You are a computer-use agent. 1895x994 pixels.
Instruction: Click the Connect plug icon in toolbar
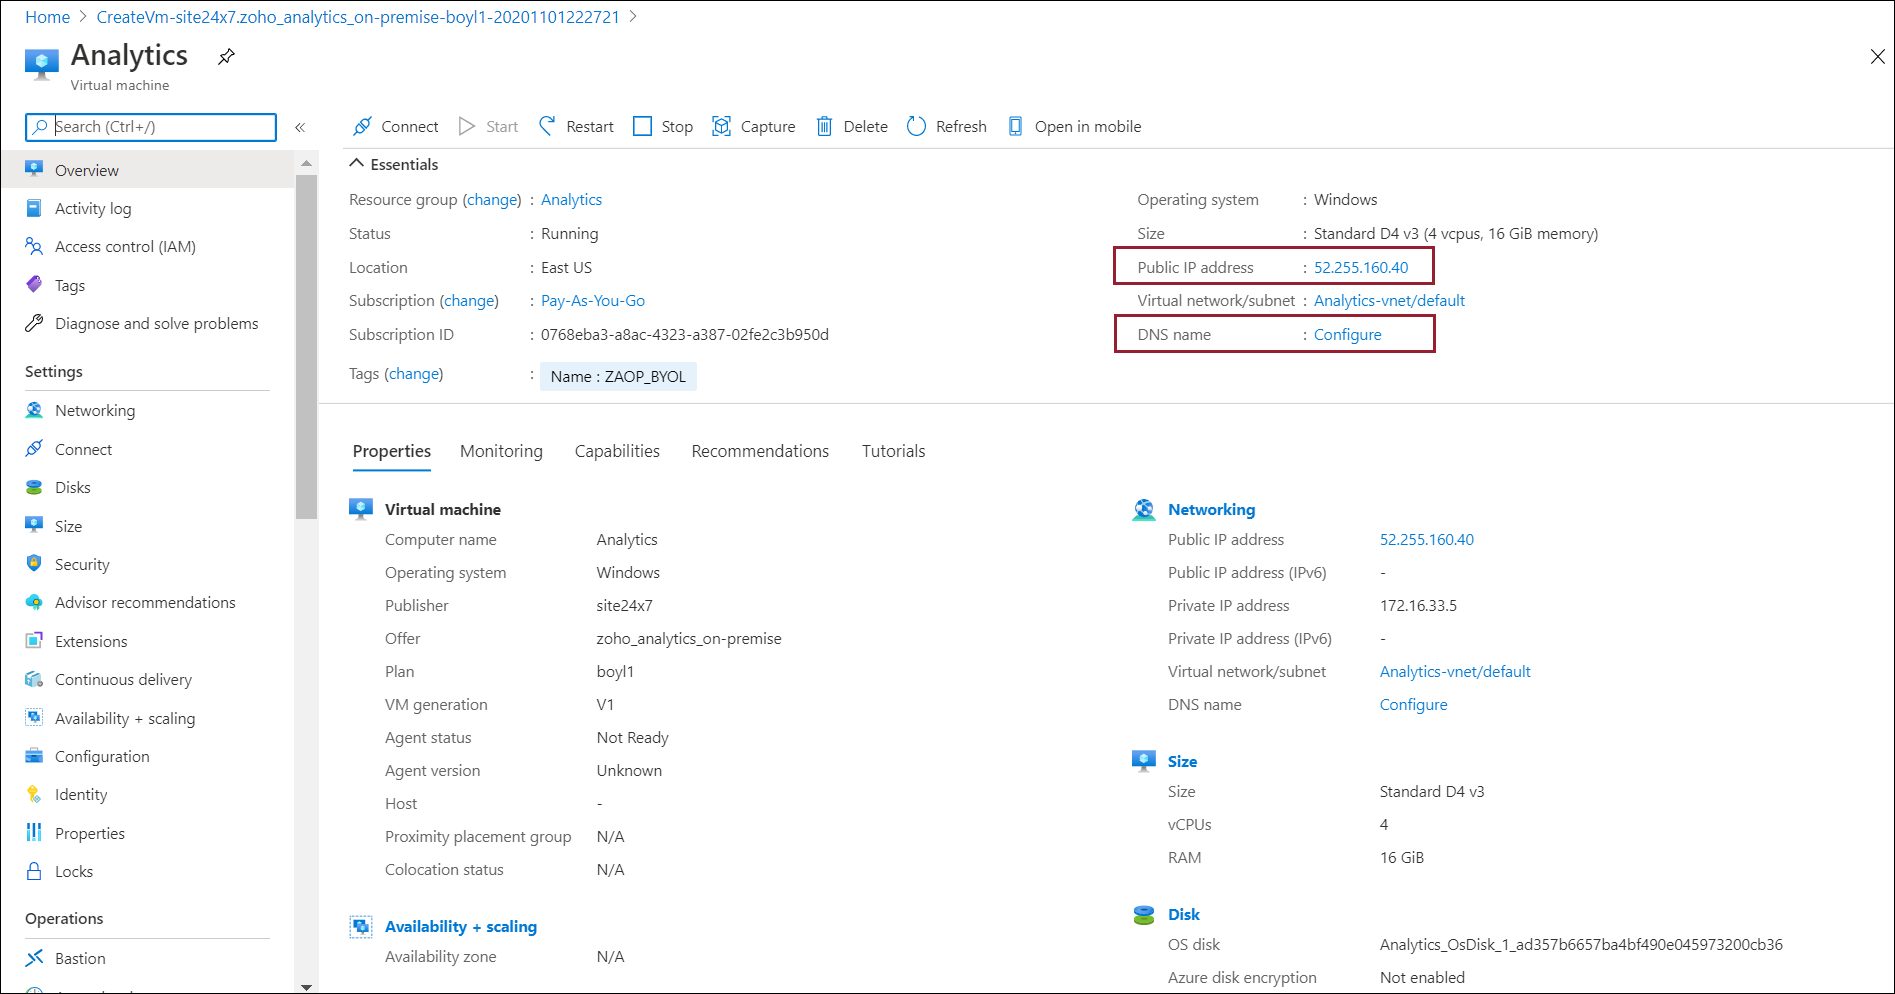[363, 126]
